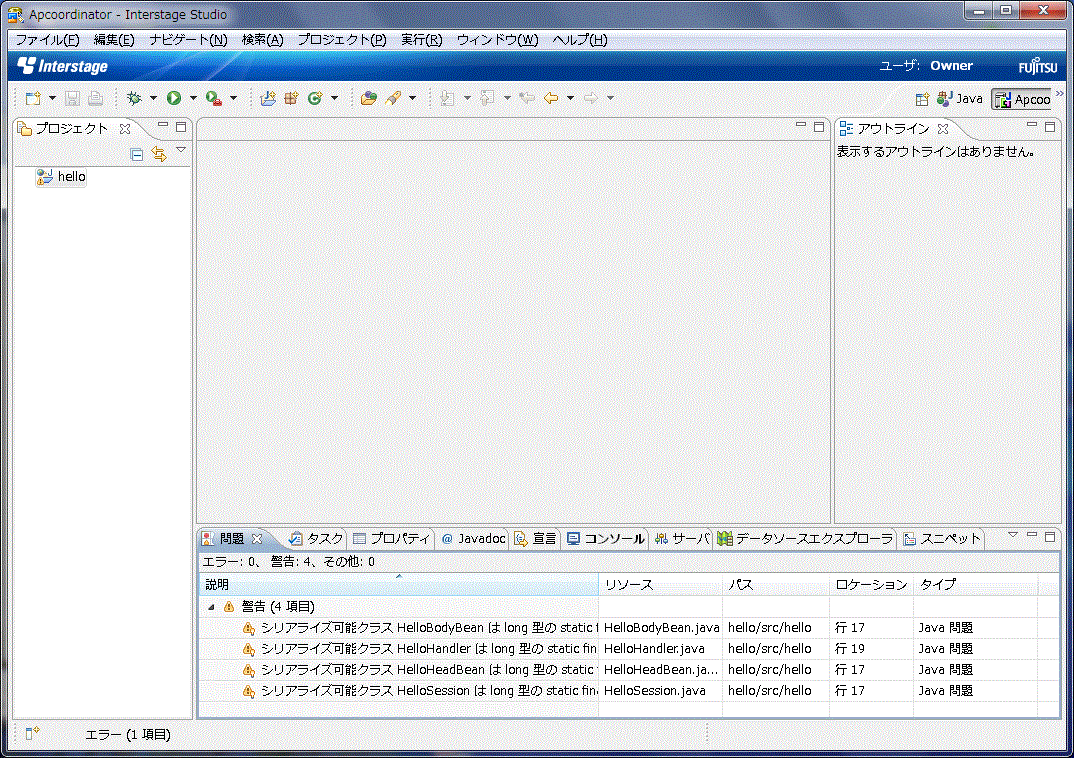
Task: Sort by the 説明 column header
Action: coord(398,585)
